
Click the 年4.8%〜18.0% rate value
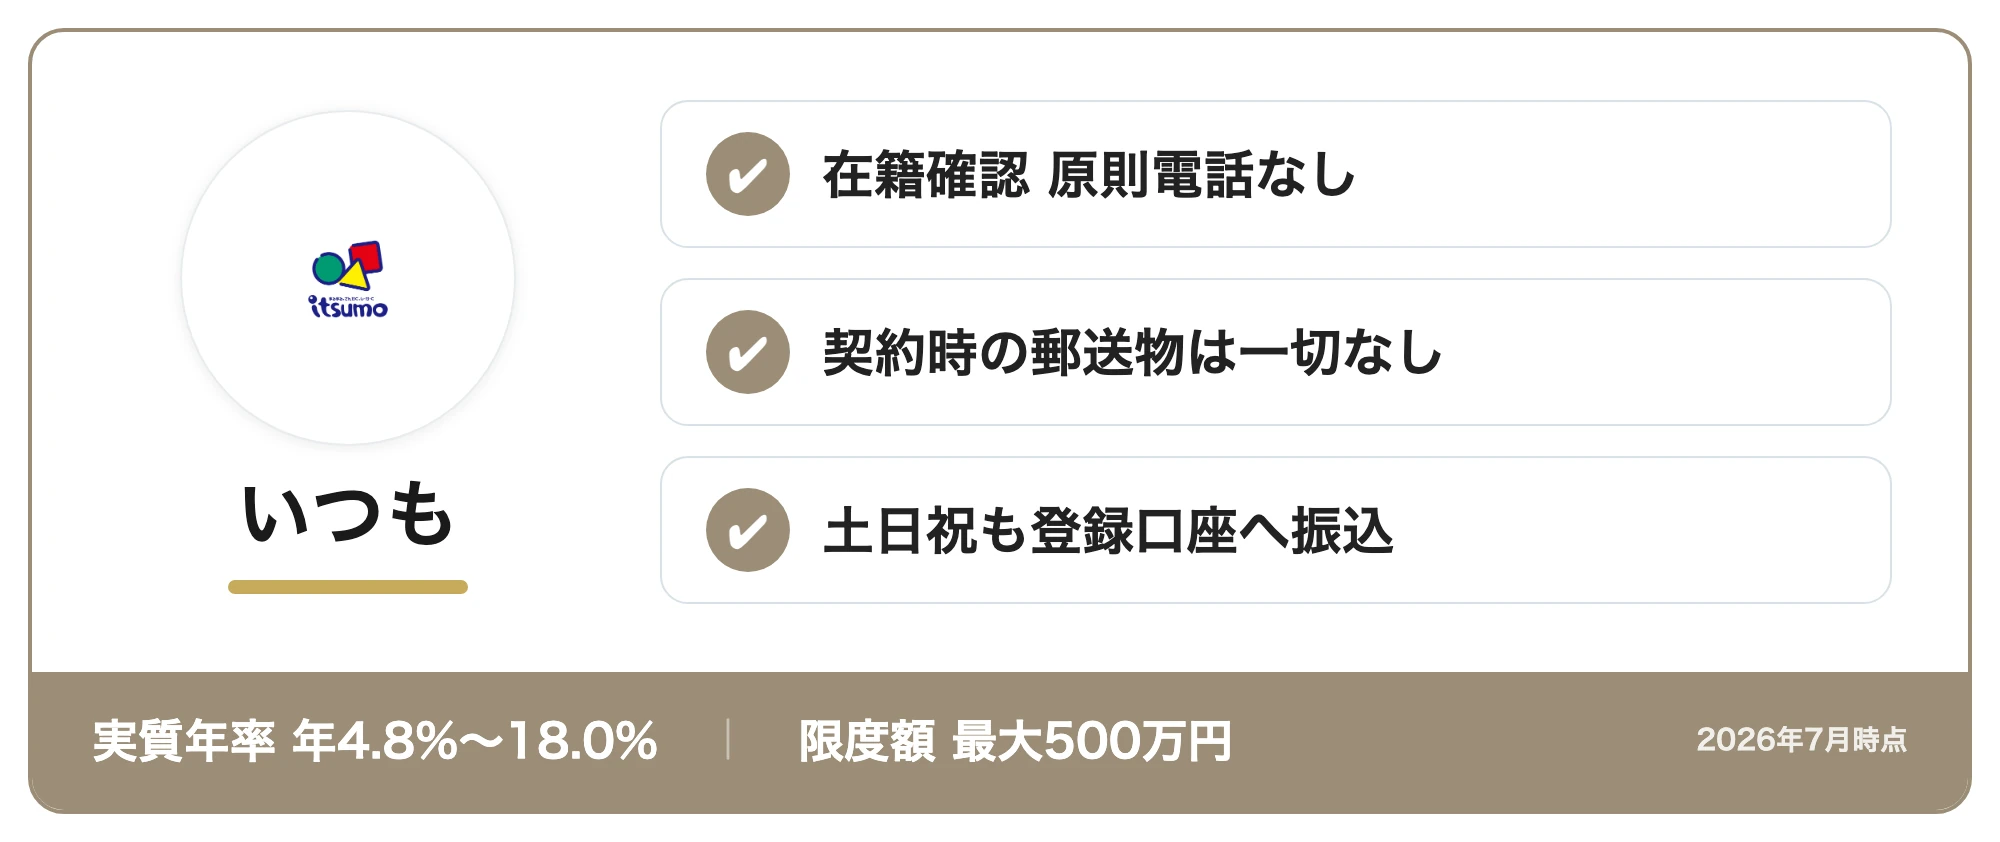[475, 742]
